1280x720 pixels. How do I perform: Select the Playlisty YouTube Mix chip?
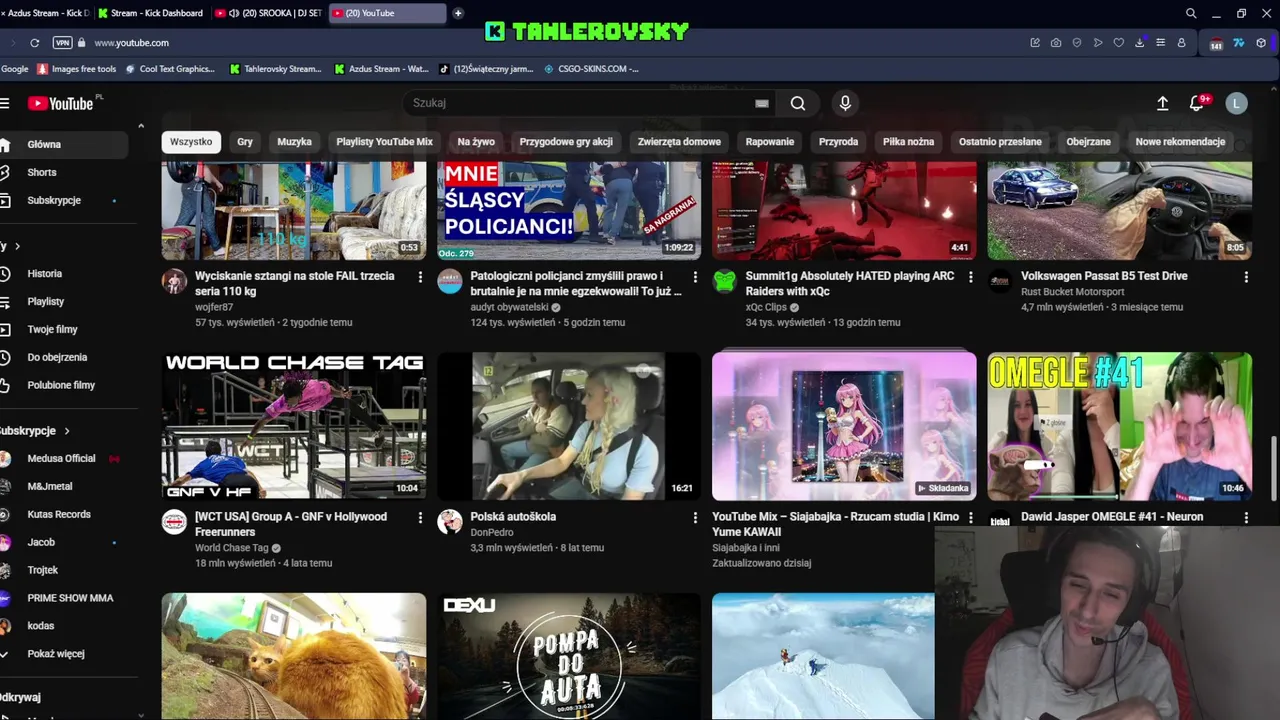tap(384, 142)
